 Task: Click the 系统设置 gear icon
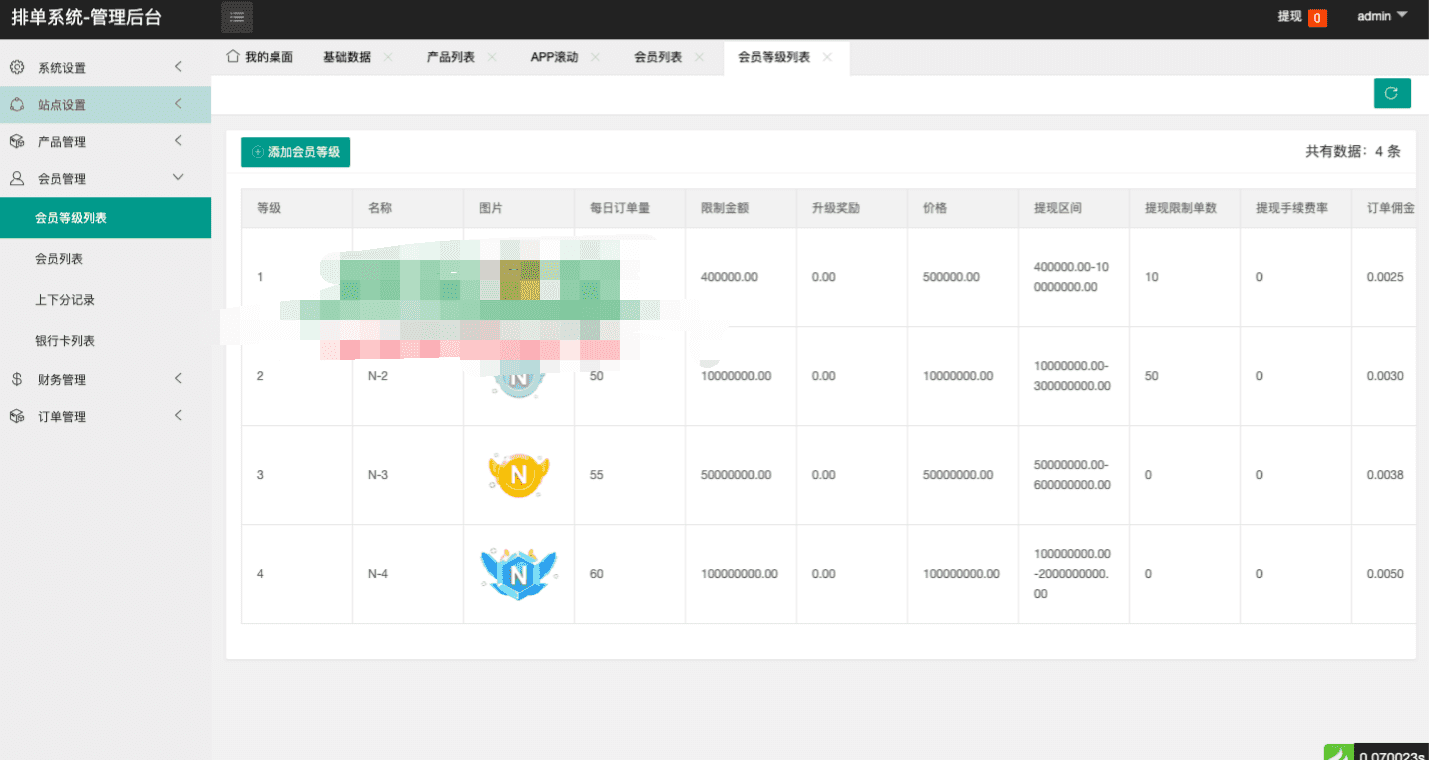tap(17, 68)
